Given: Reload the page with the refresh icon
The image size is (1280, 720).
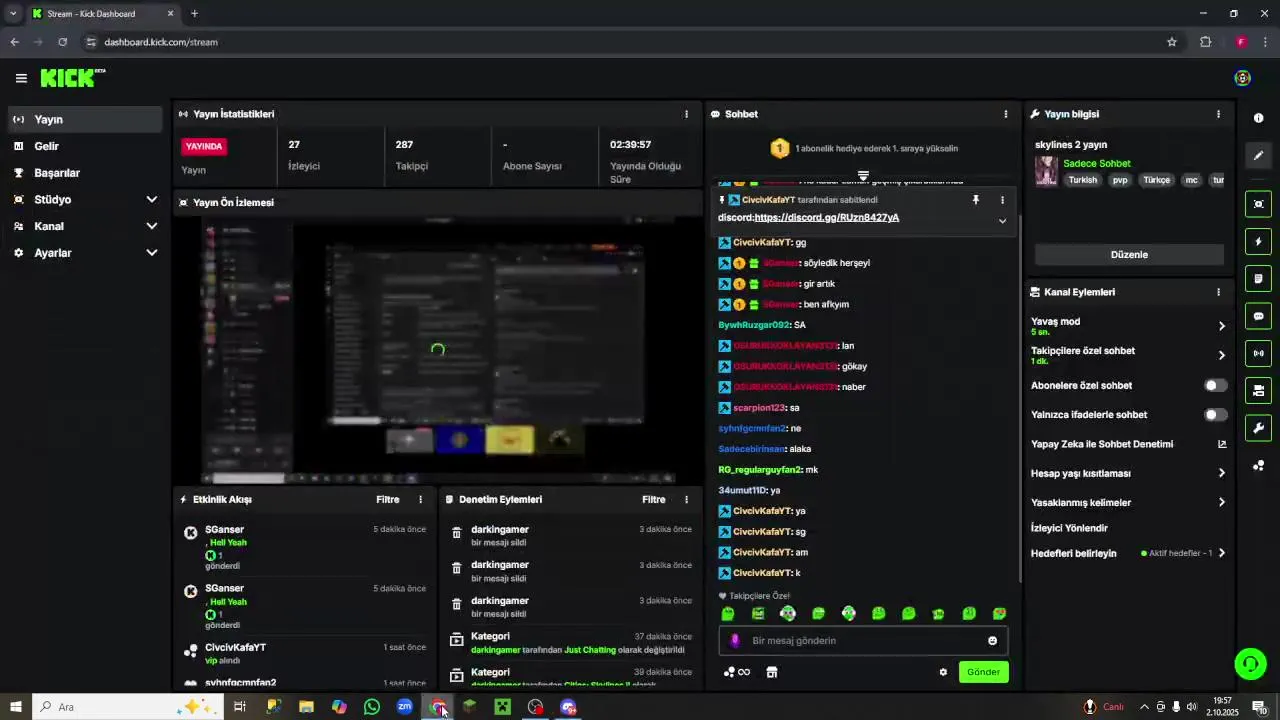Looking at the screenshot, I should pos(62,42).
